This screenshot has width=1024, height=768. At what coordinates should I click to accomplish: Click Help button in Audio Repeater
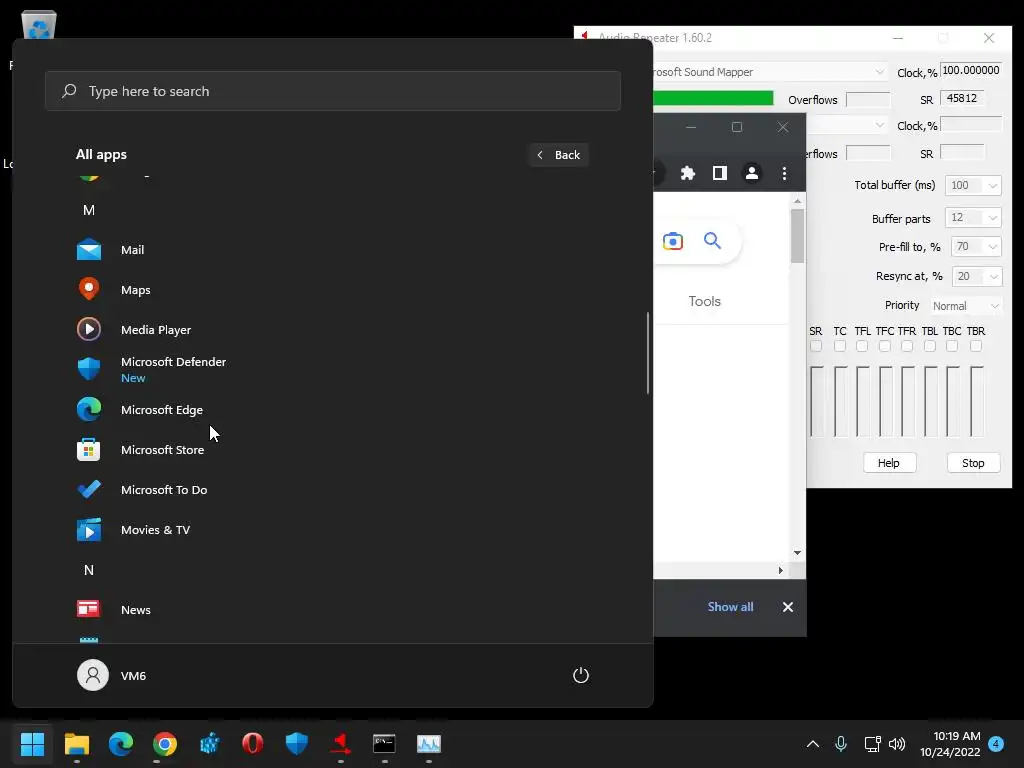[x=889, y=462]
